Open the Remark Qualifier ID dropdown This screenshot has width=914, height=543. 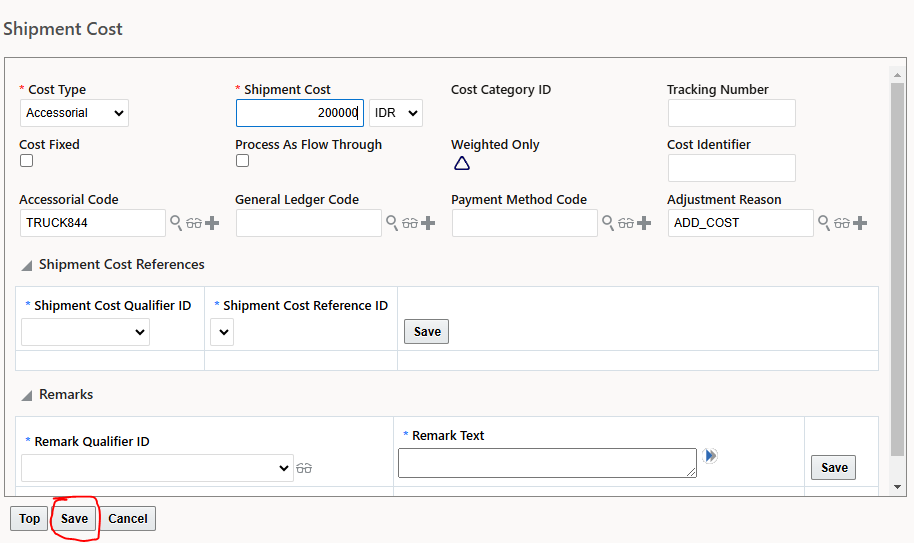point(157,468)
